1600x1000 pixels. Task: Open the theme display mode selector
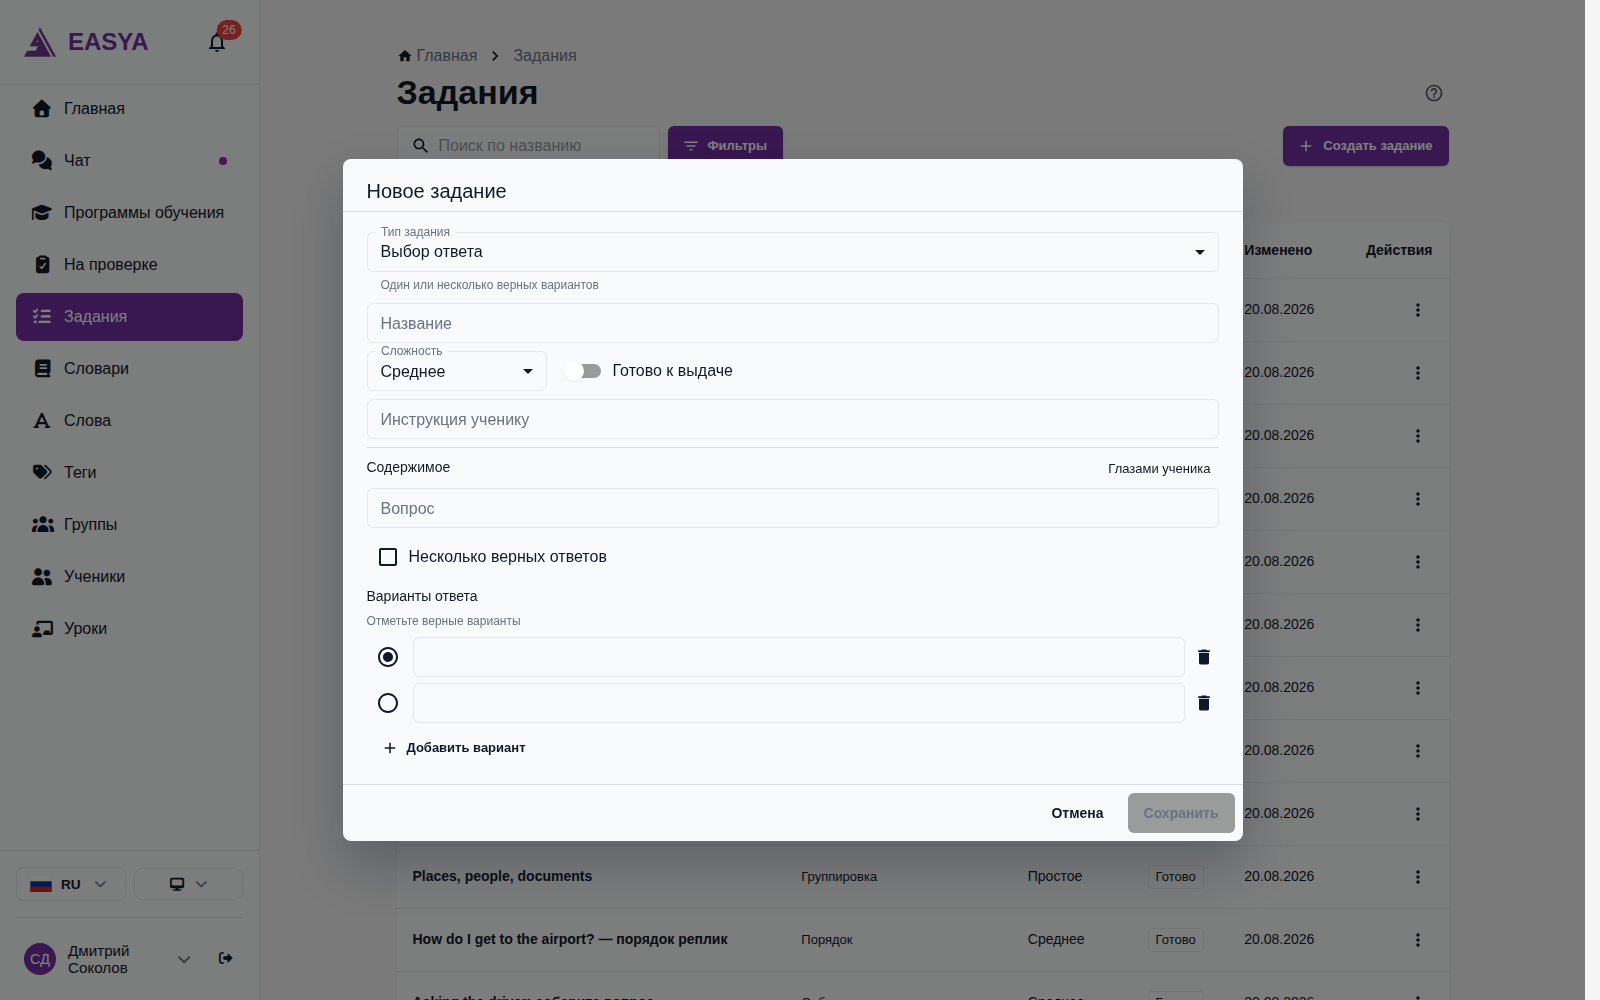[x=188, y=884]
